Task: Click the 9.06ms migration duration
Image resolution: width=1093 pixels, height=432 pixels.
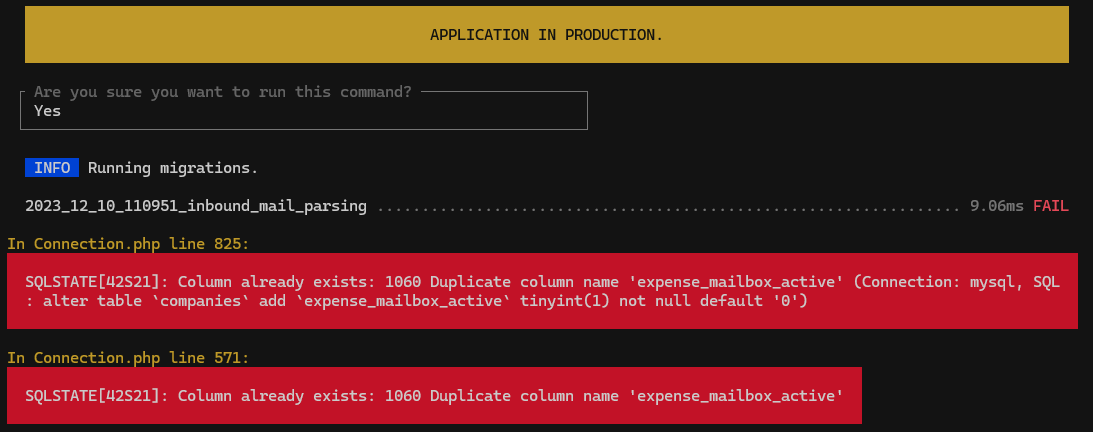Action: 996,206
